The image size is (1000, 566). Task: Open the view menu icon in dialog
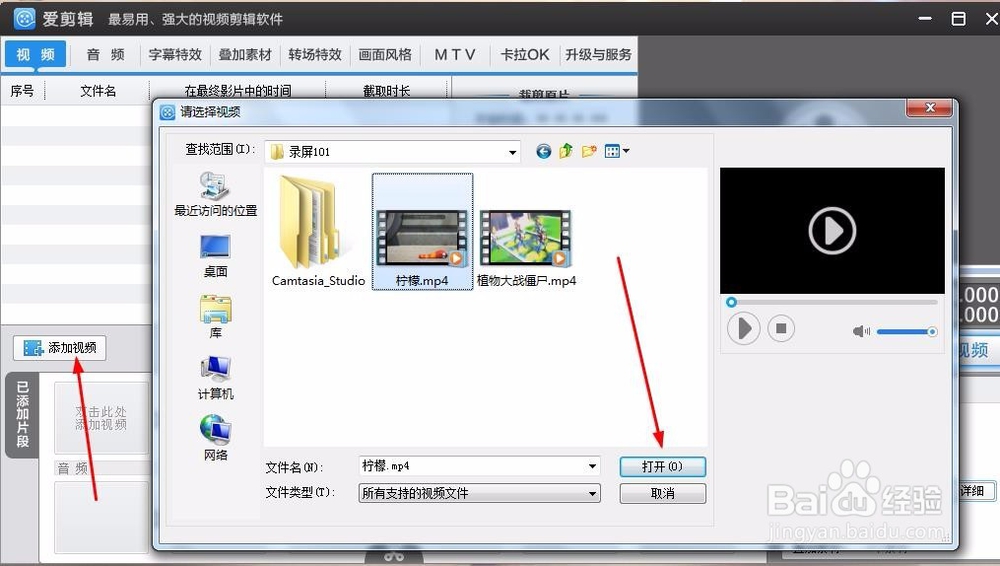(617, 151)
